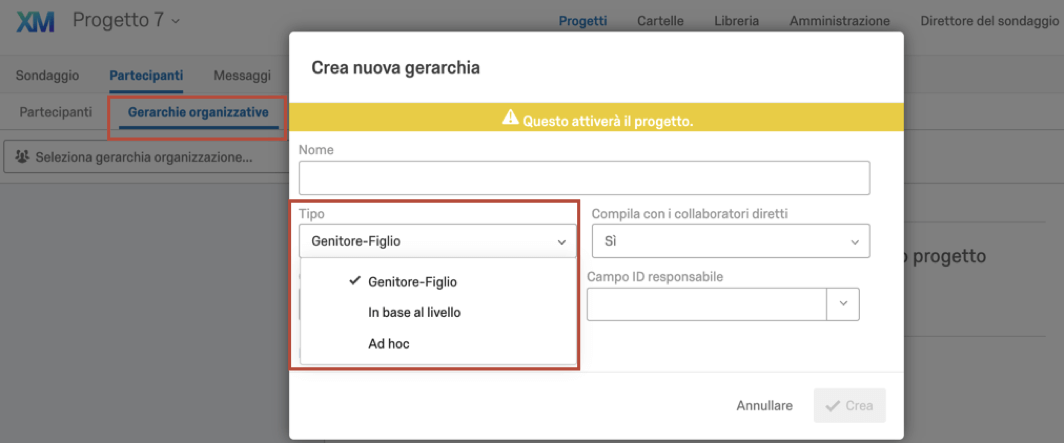Click the Campo ID responsabile input
Viewport: 1064px width, 443px height.
(706, 303)
